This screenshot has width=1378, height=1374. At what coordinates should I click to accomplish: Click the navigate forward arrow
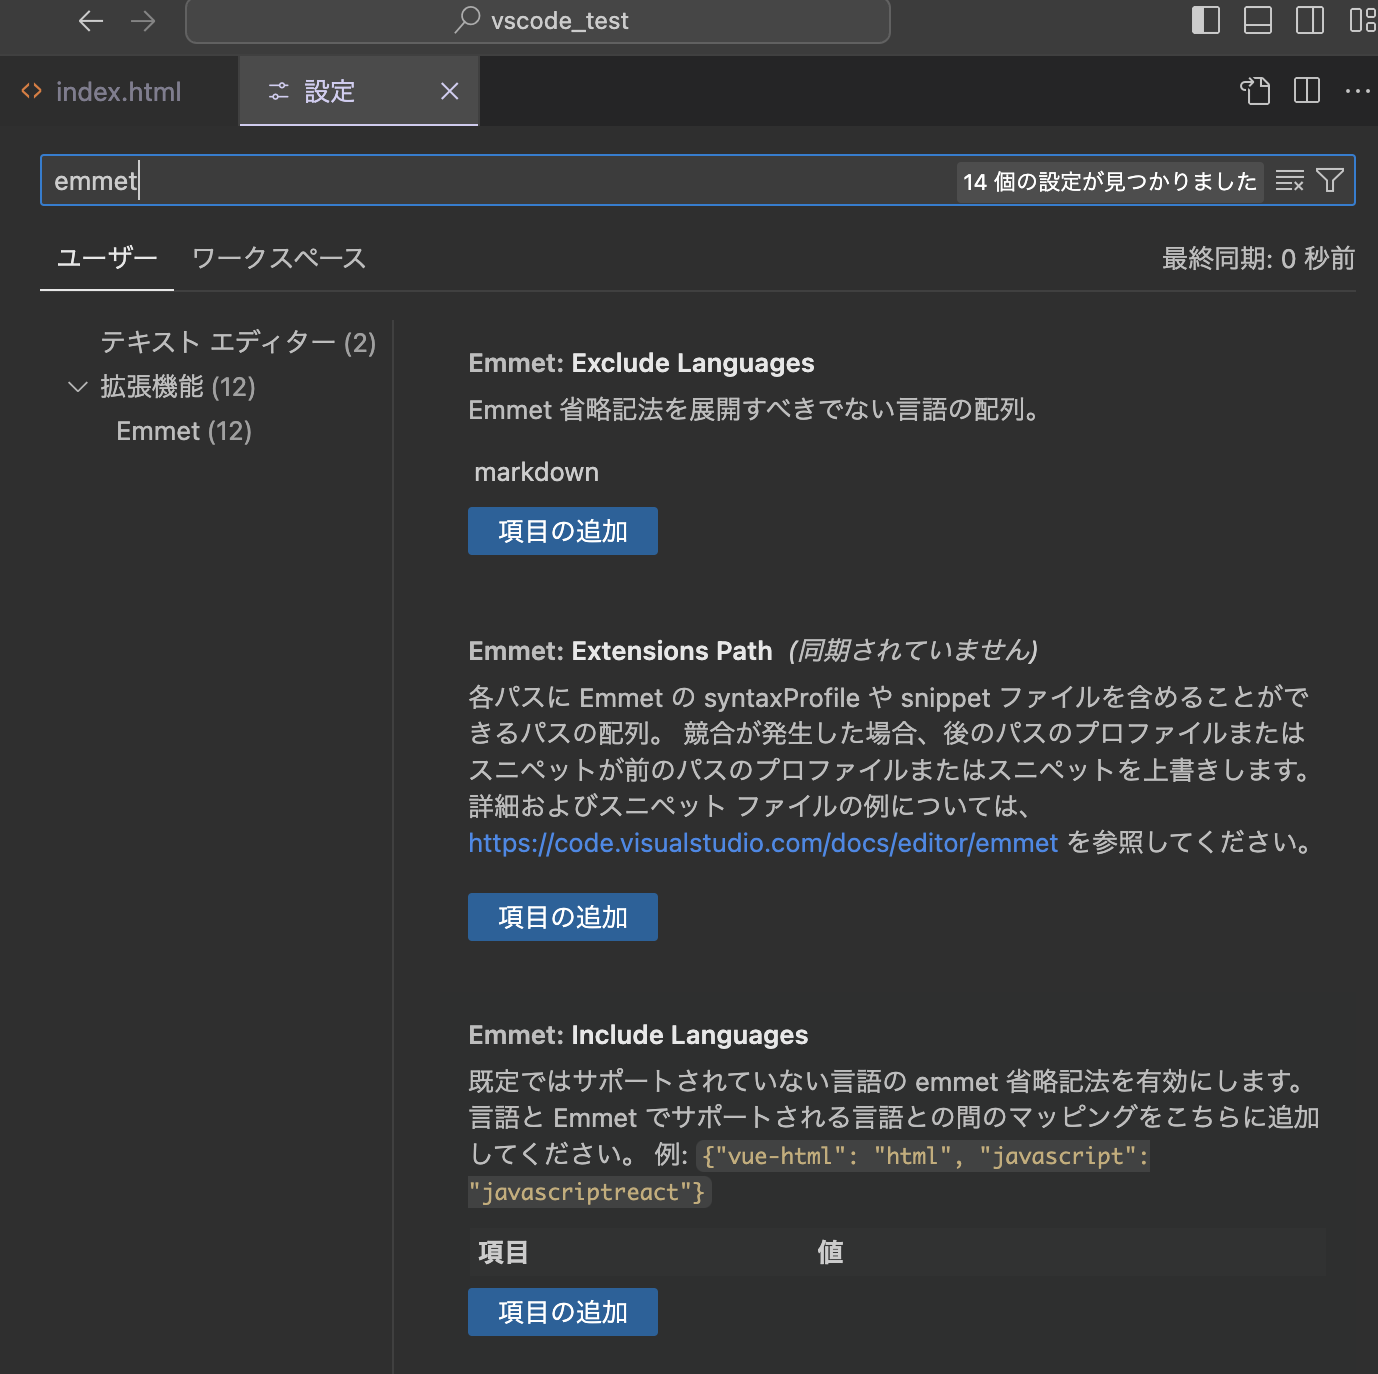pos(143,20)
